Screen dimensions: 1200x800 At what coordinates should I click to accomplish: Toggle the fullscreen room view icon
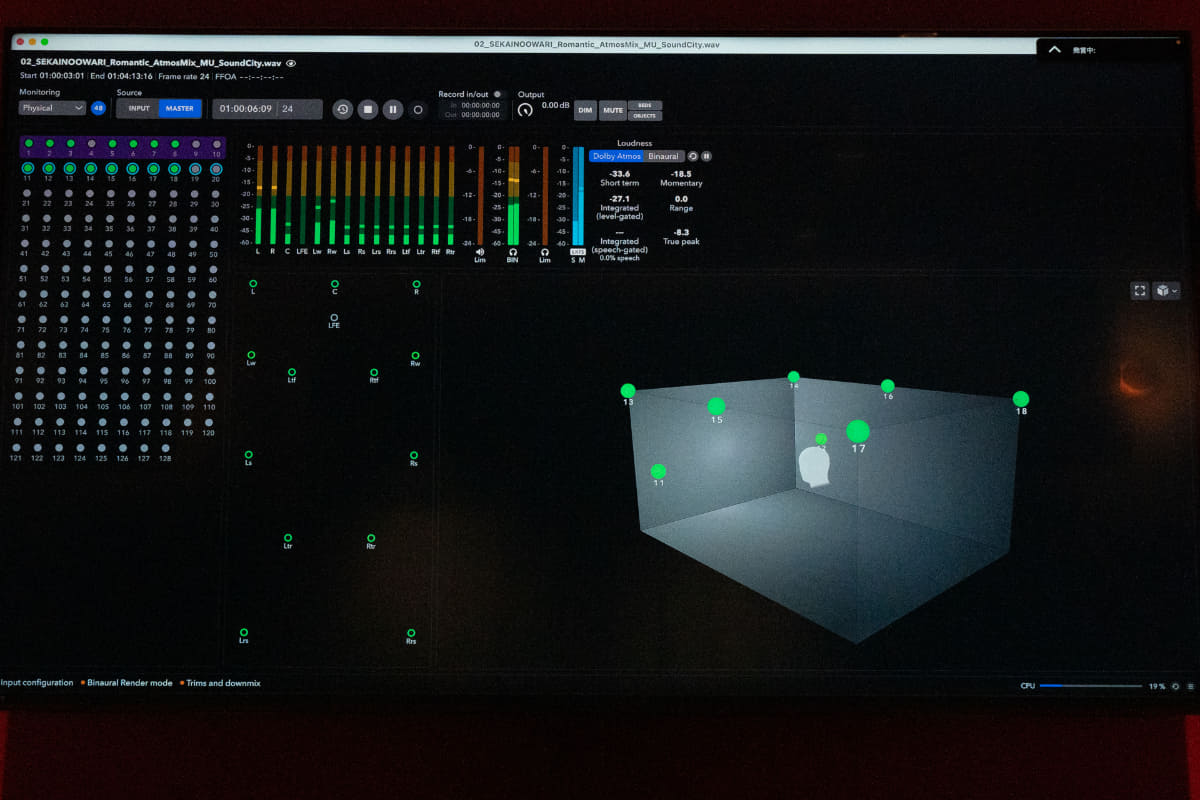(x=1140, y=290)
